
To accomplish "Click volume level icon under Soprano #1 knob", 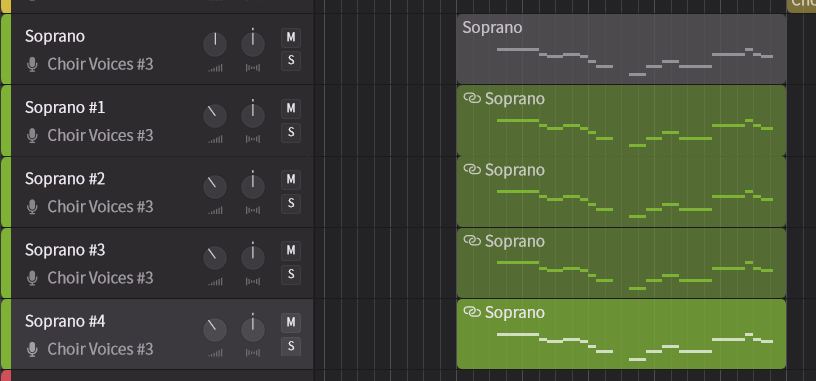I will [x=215, y=139].
